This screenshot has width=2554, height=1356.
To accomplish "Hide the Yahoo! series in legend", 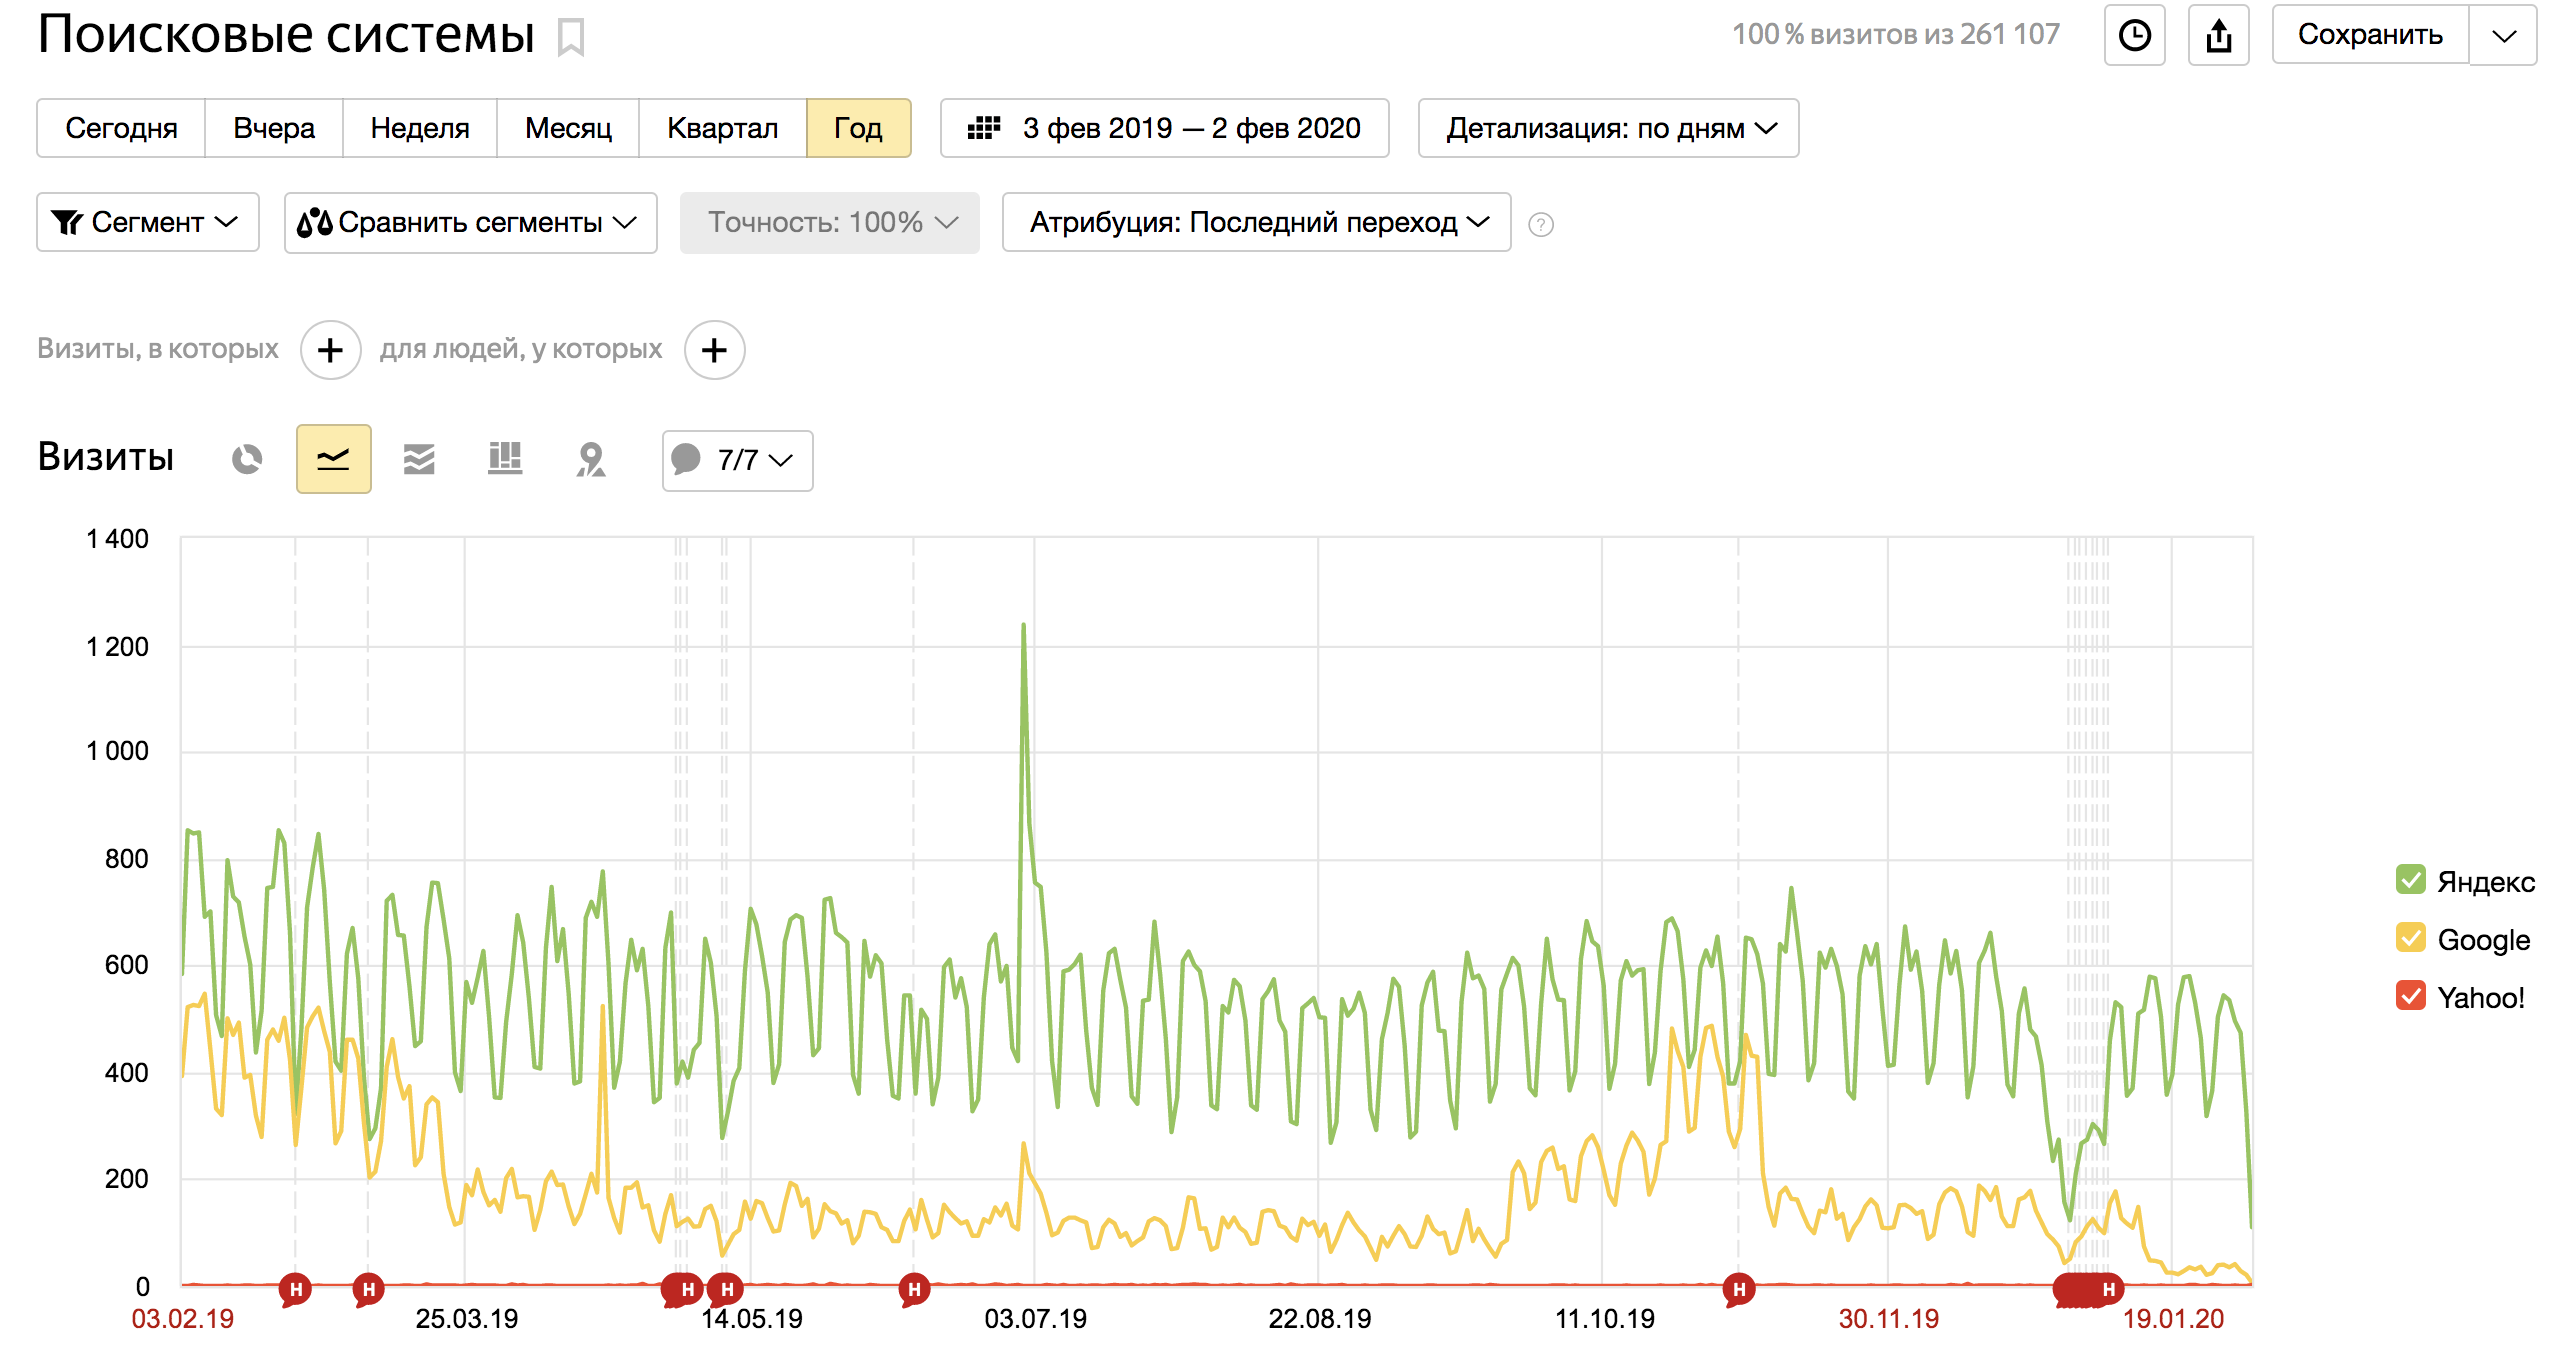I will coord(2411,996).
